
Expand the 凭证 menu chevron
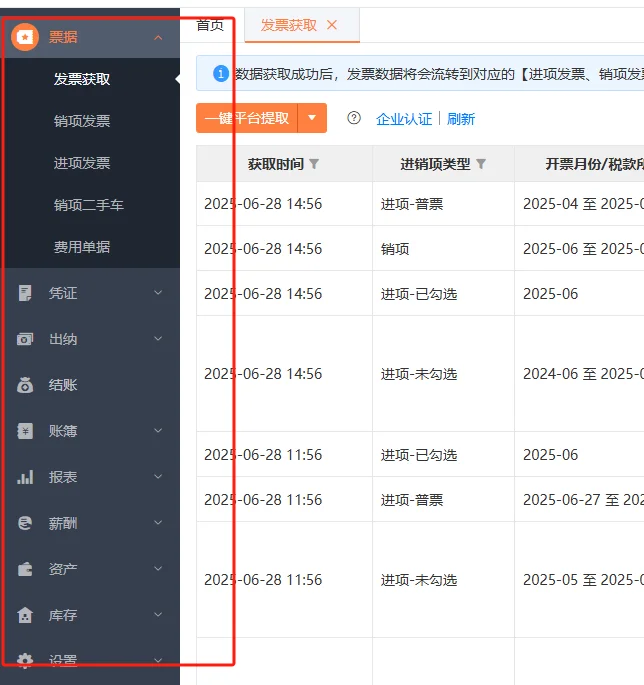(158, 292)
